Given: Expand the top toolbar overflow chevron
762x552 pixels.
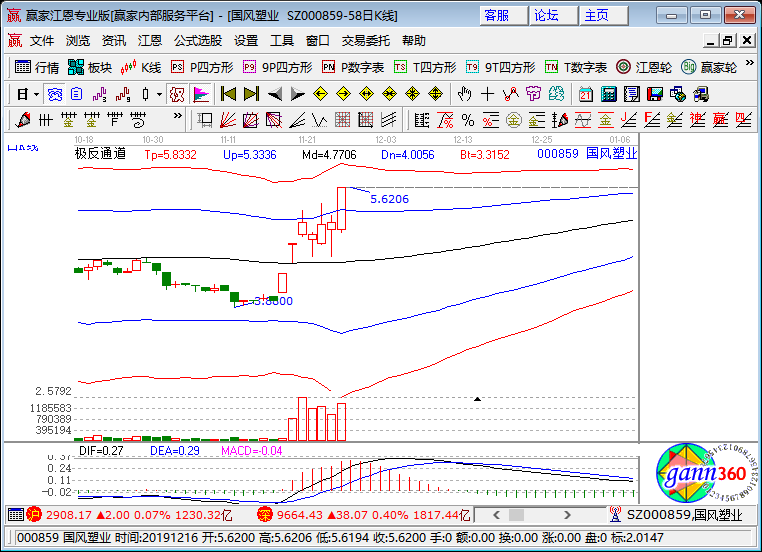Looking at the screenshot, I should (x=749, y=63).
